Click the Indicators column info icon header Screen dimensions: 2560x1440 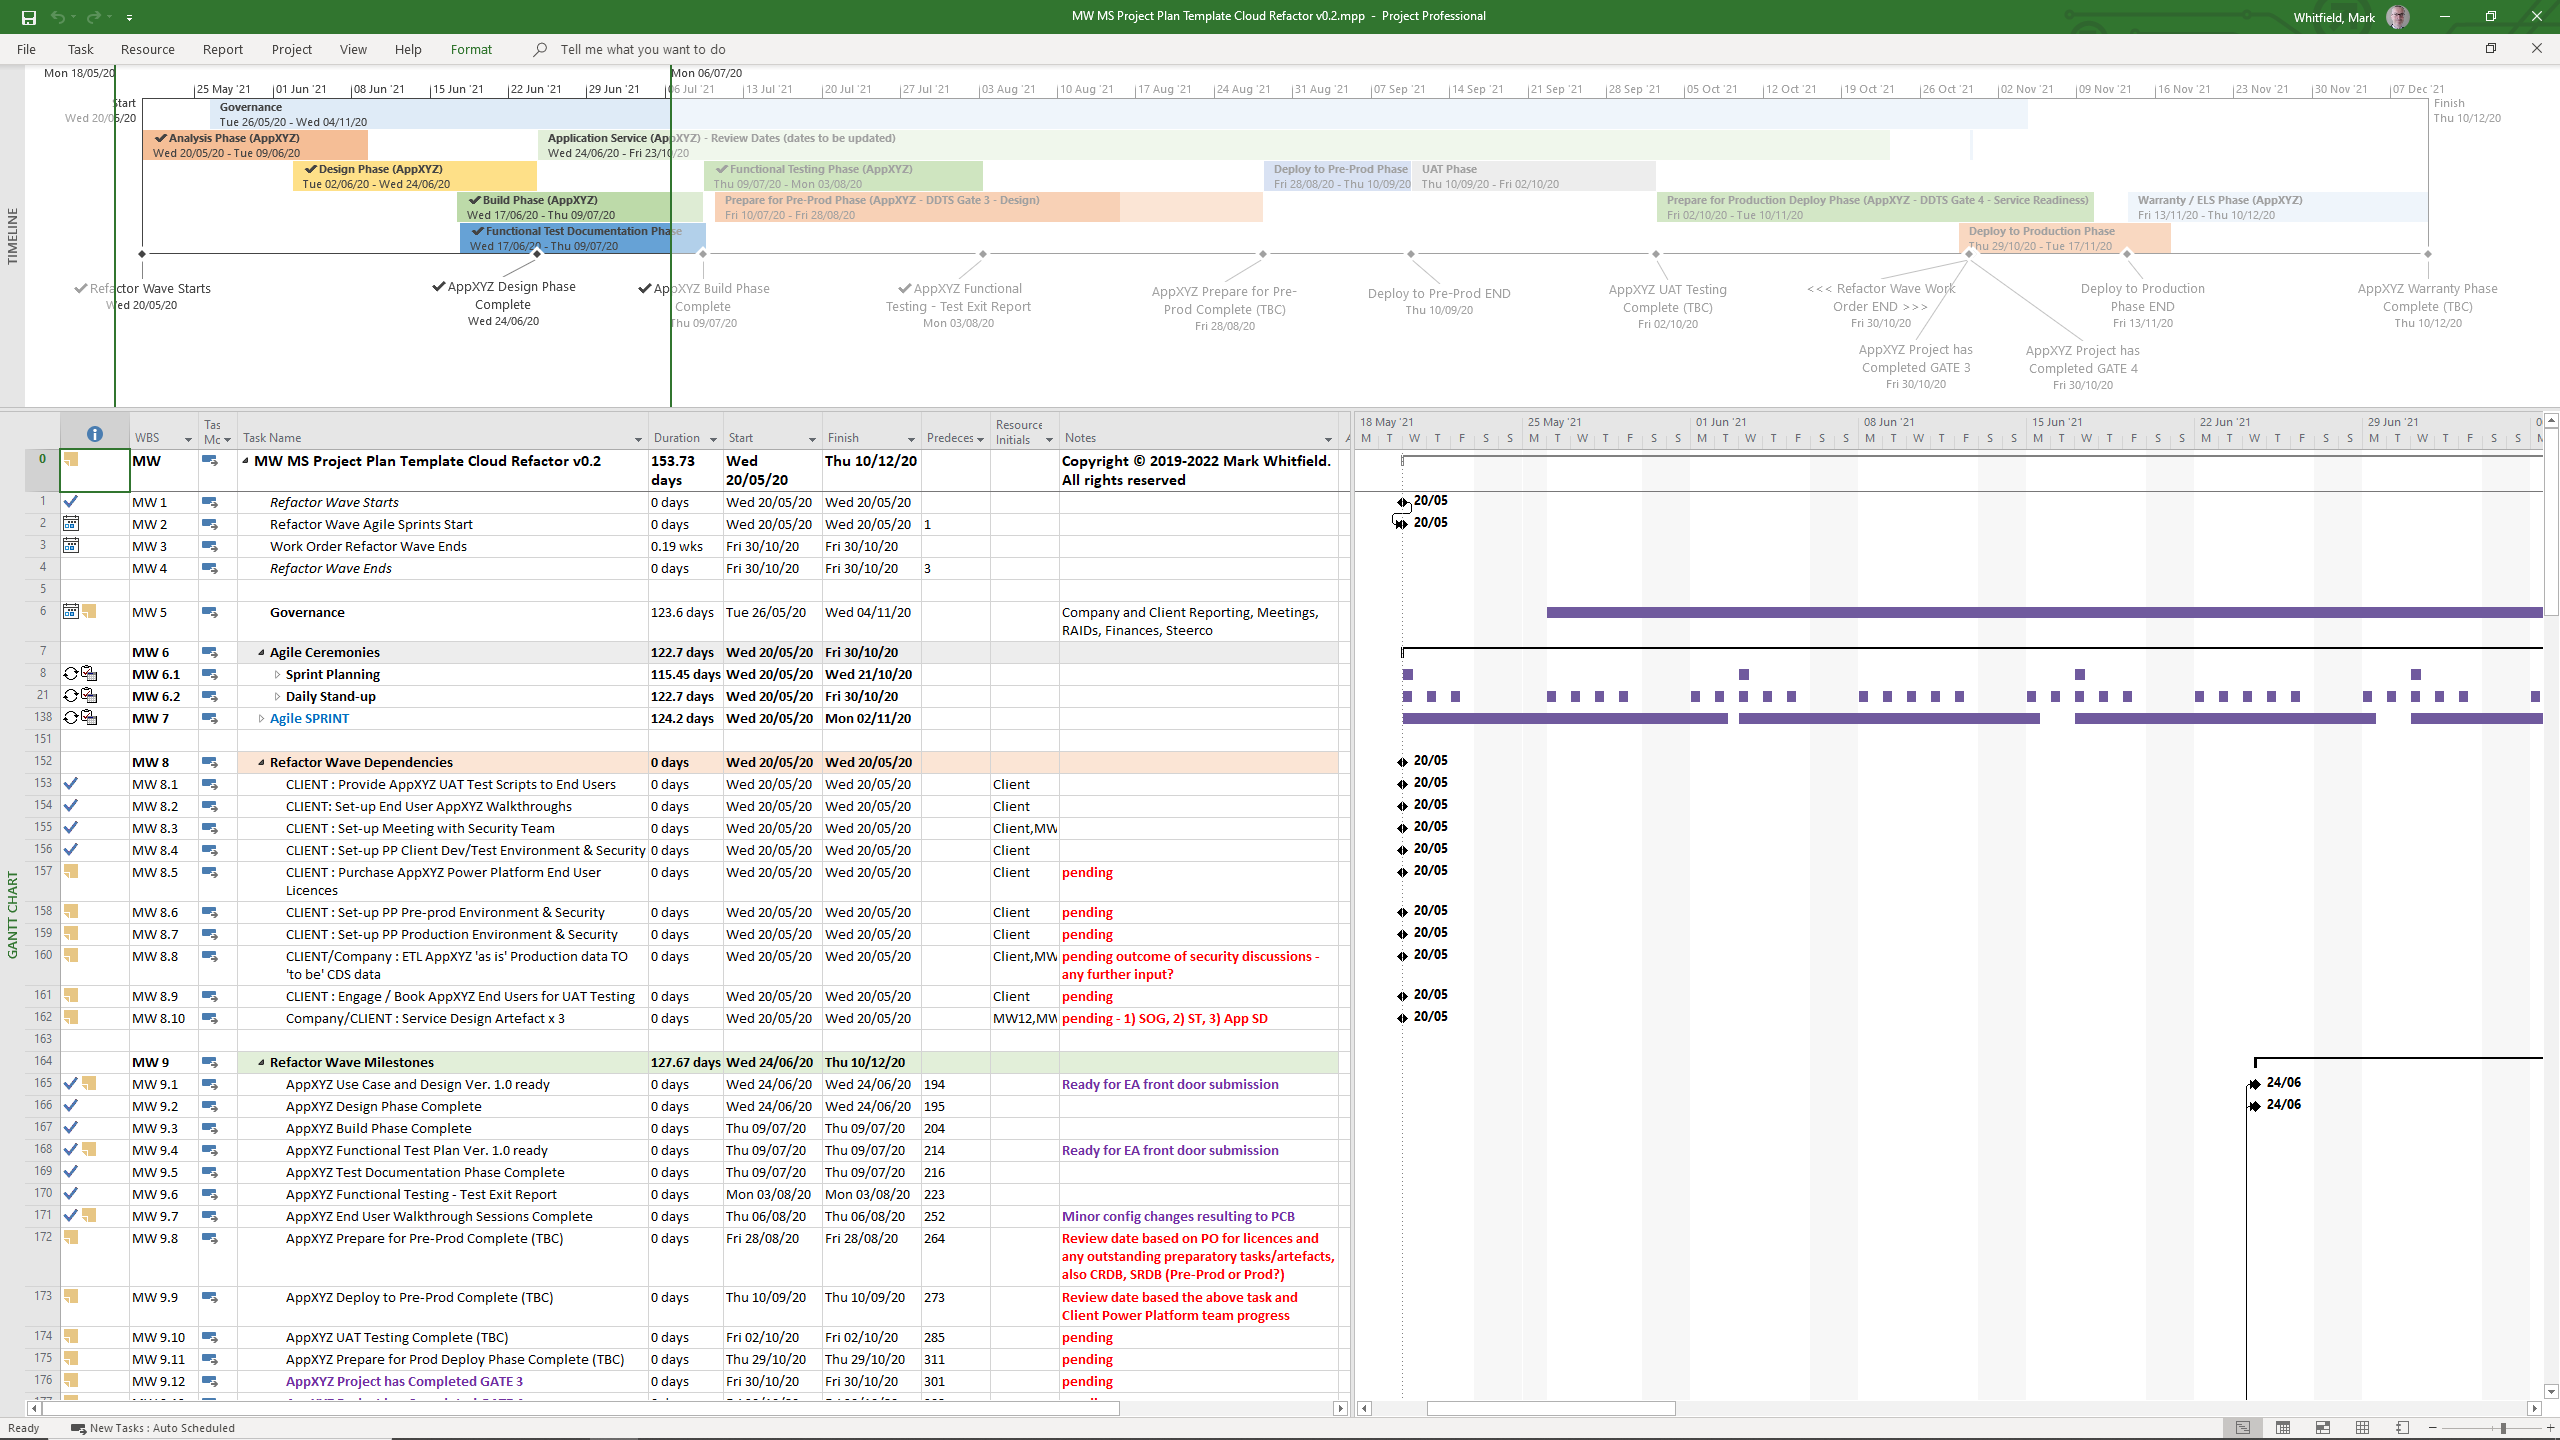[x=95, y=434]
